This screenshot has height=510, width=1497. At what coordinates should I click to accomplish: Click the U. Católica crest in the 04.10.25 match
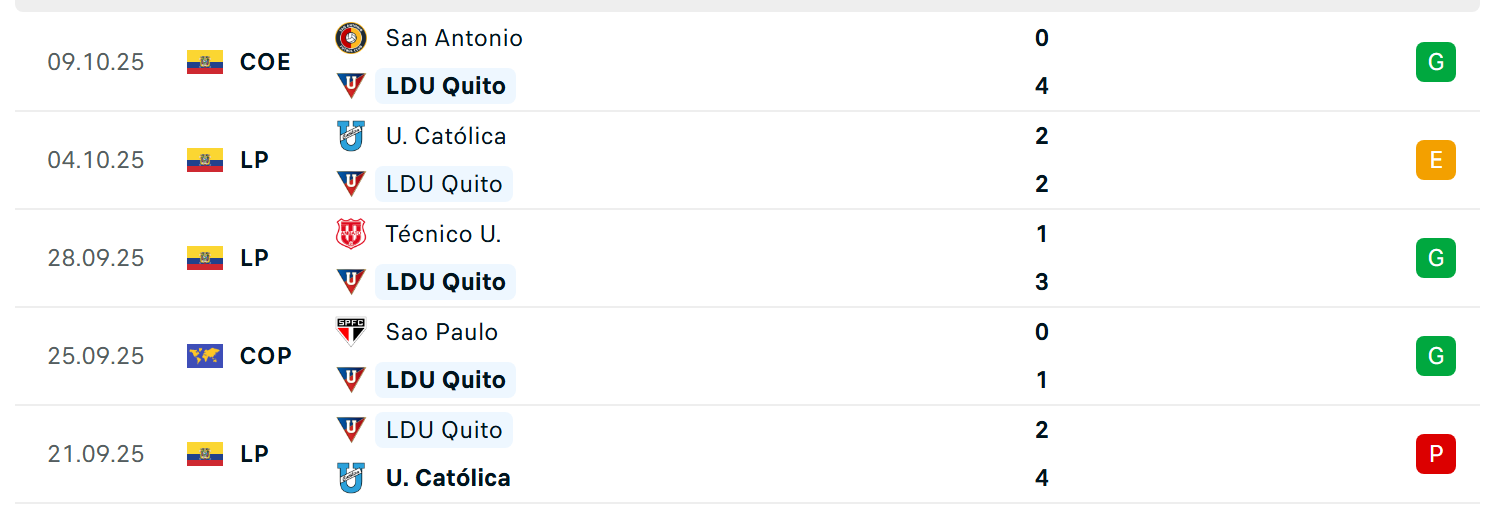[x=351, y=136]
